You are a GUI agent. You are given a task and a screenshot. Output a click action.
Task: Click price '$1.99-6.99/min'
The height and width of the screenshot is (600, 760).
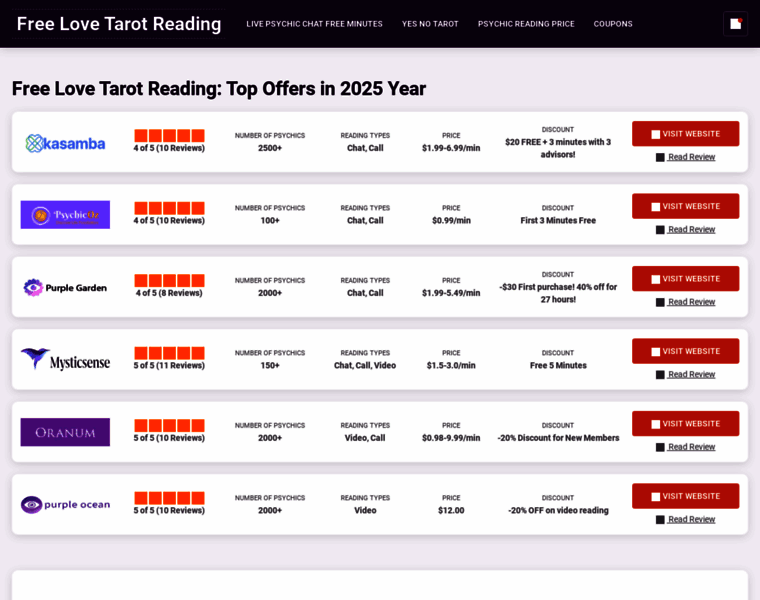451,148
